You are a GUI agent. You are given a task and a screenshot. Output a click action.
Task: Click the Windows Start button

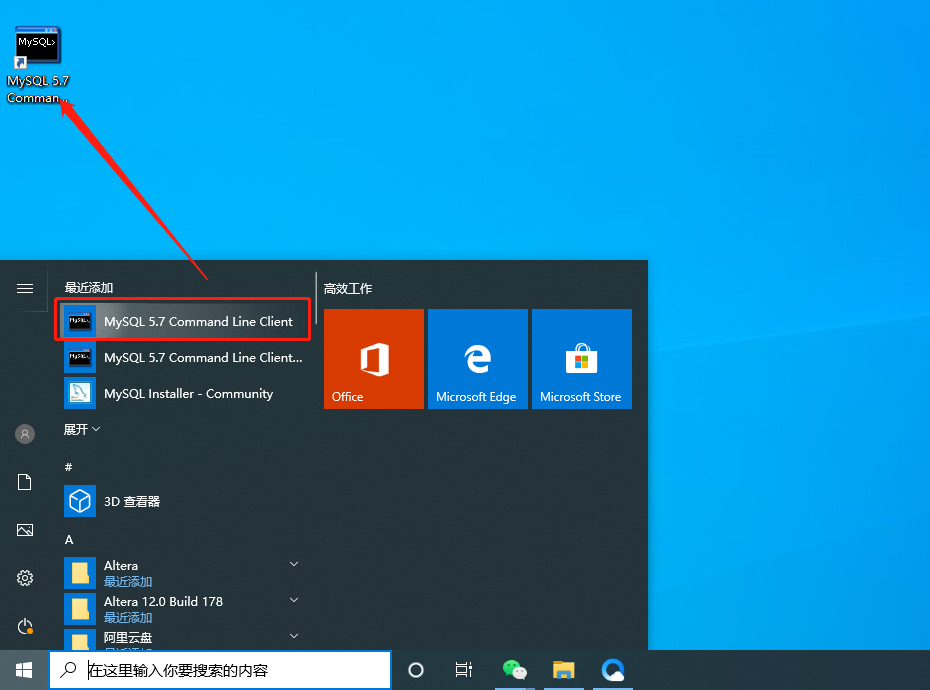point(24,670)
